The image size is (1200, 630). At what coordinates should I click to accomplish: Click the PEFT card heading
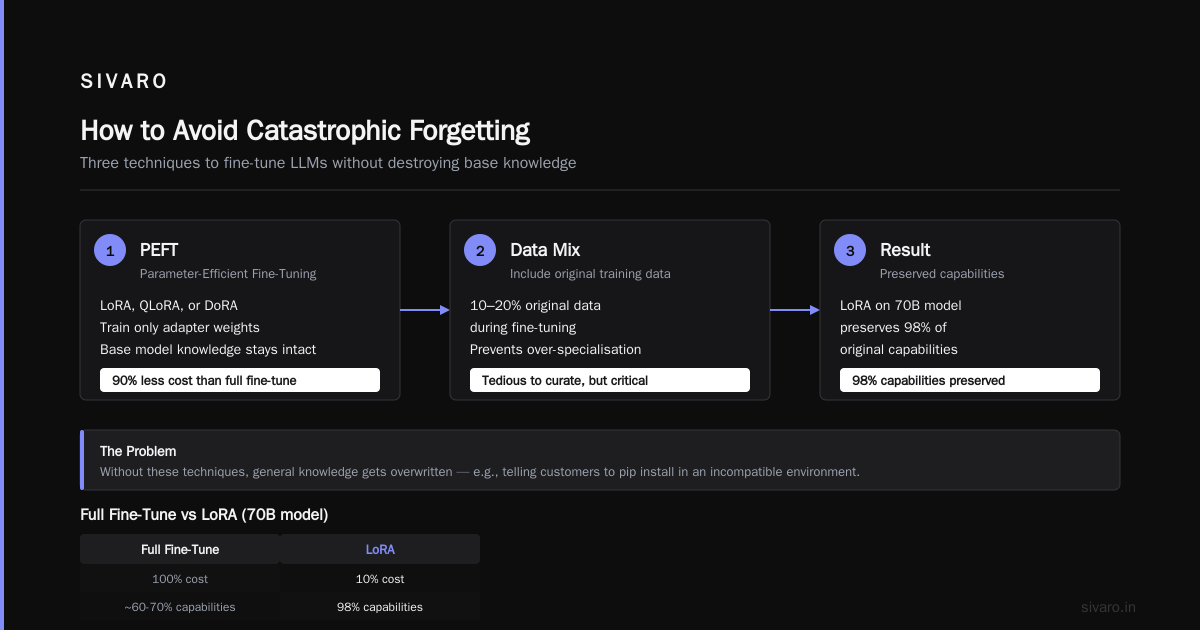click(159, 250)
